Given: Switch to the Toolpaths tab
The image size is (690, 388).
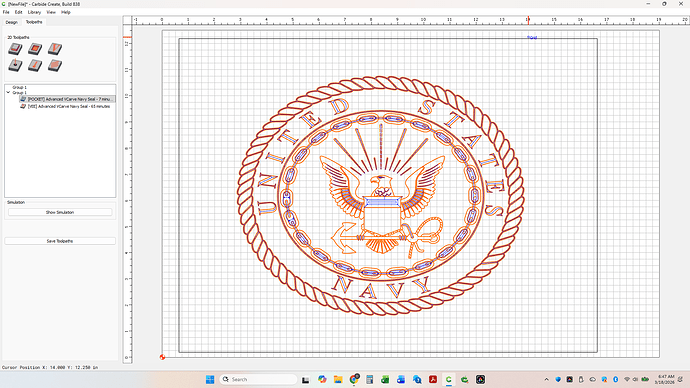Looking at the screenshot, I should pos(34,22).
